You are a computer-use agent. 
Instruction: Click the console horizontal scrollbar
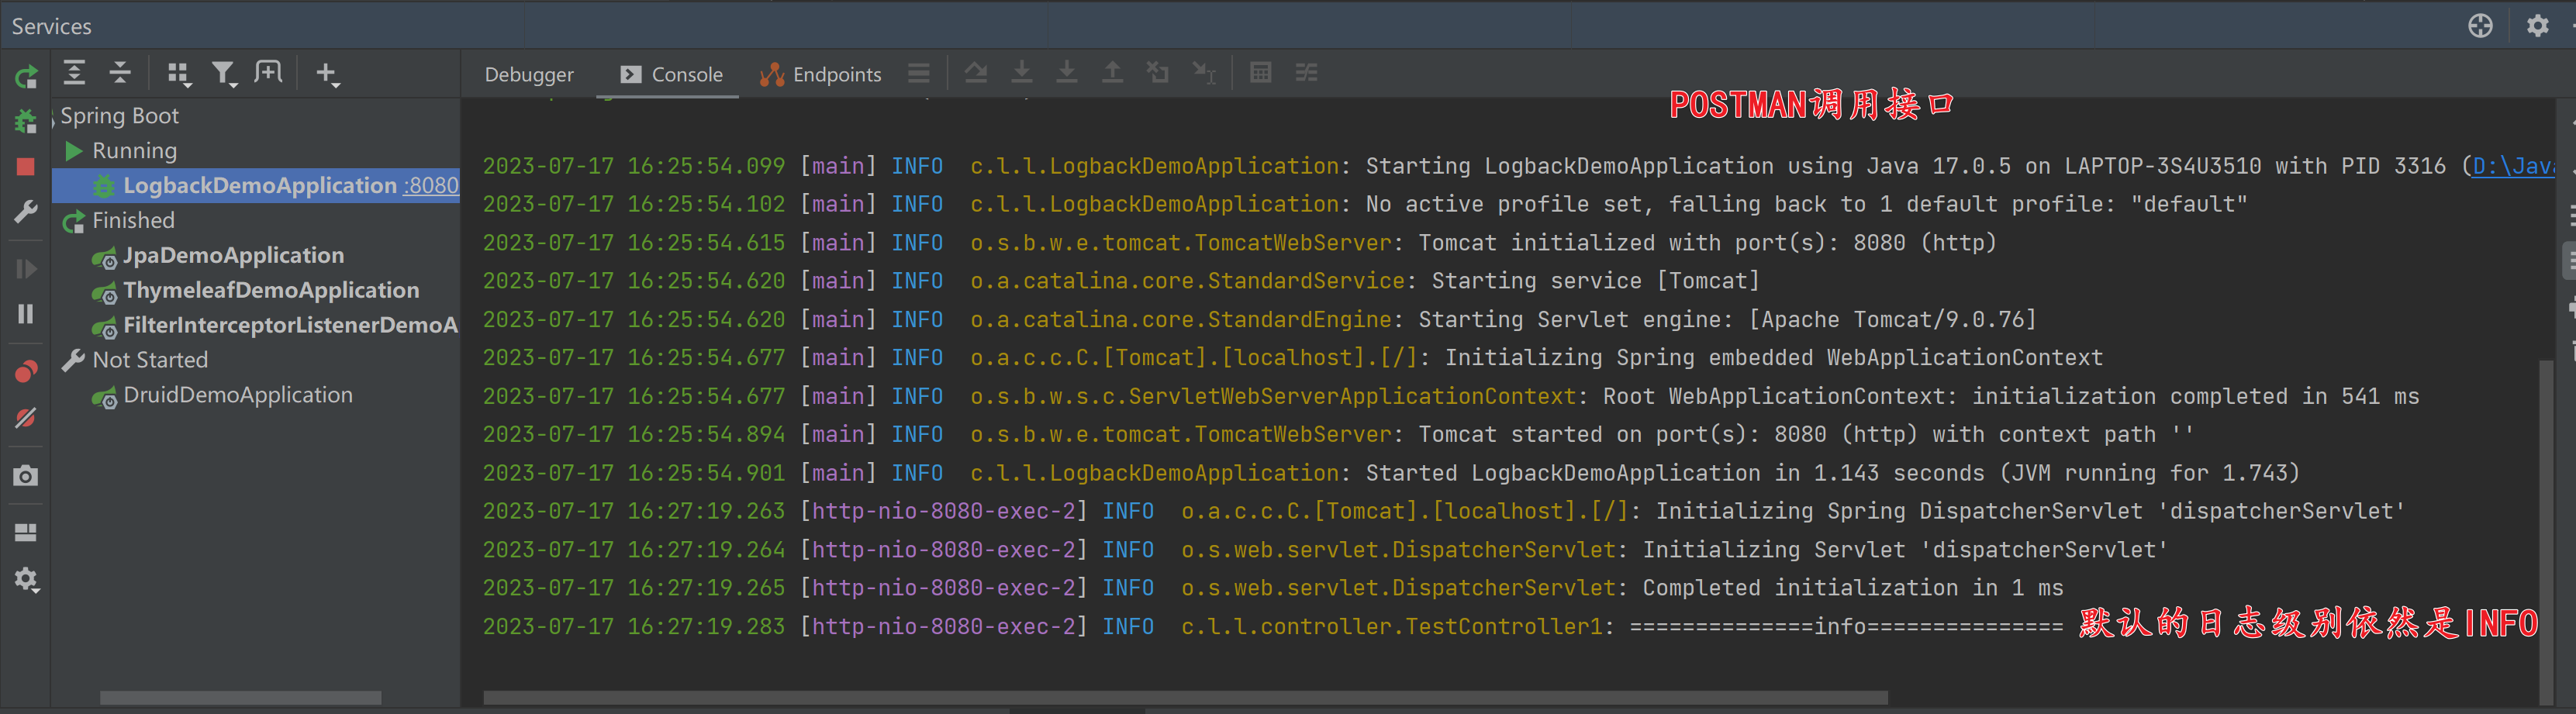tap(1185, 697)
